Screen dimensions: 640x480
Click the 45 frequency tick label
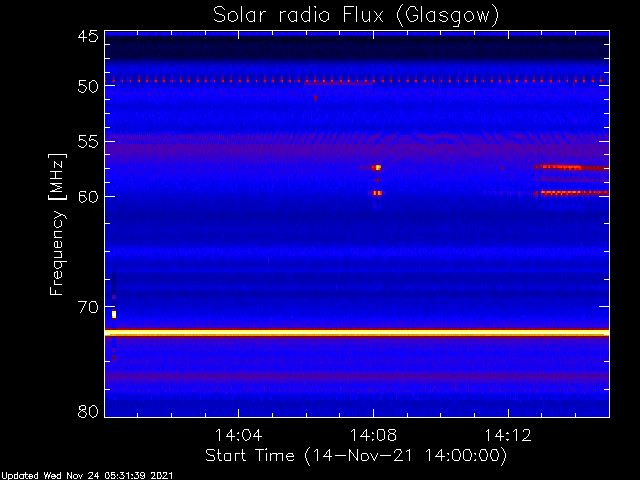click(88, 36)
